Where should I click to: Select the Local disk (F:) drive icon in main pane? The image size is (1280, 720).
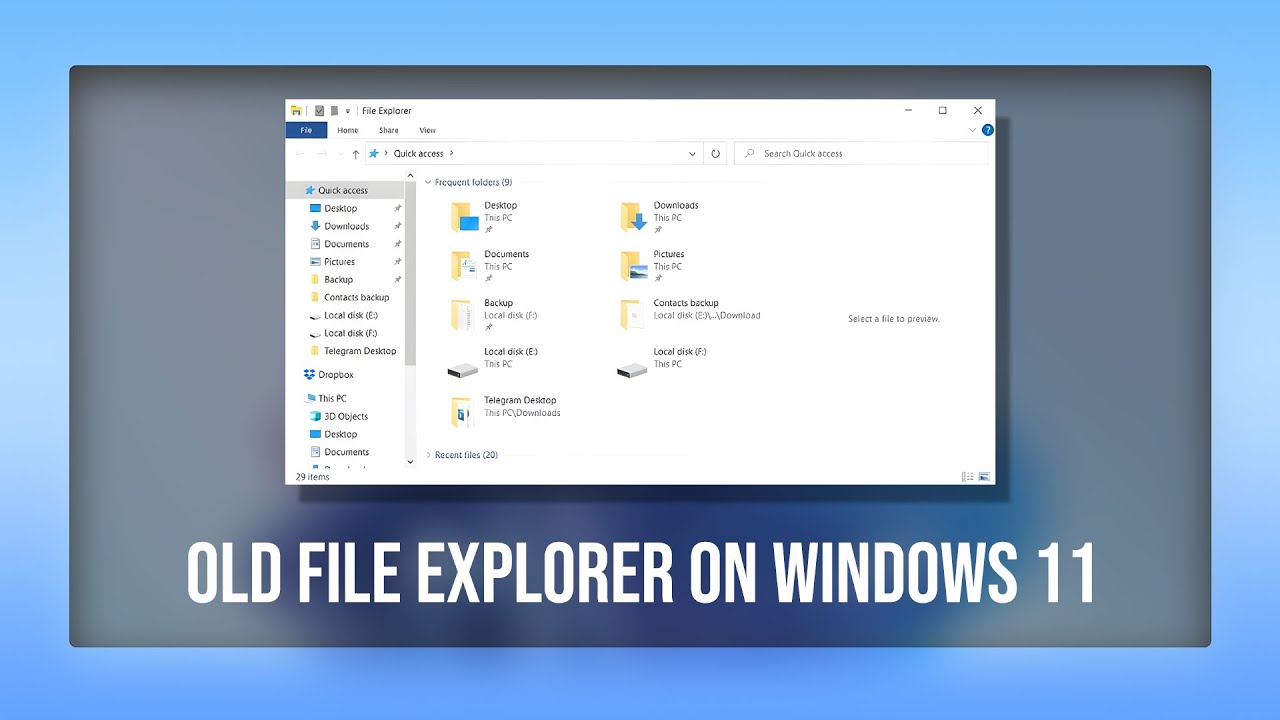[x=634, y=369]
